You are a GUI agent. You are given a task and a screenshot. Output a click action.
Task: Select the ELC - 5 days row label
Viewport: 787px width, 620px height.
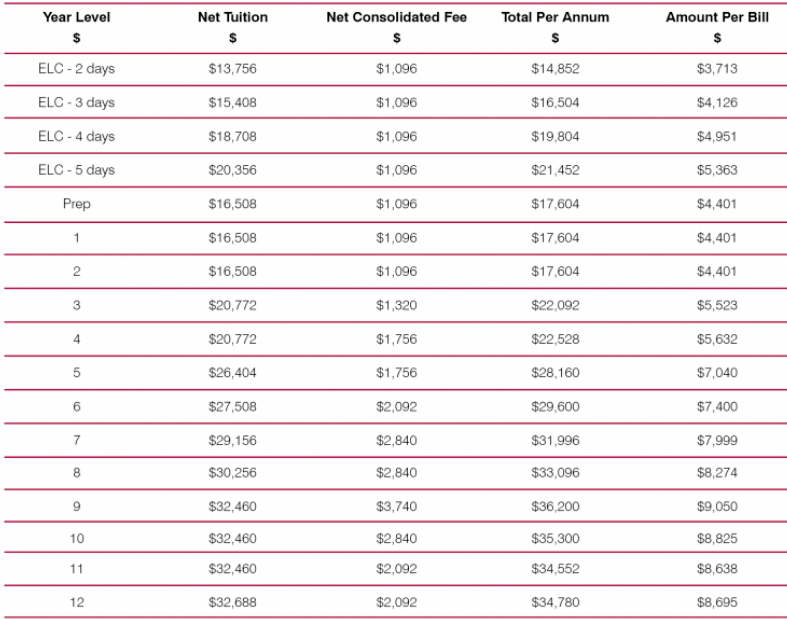(x=76, y=170)
